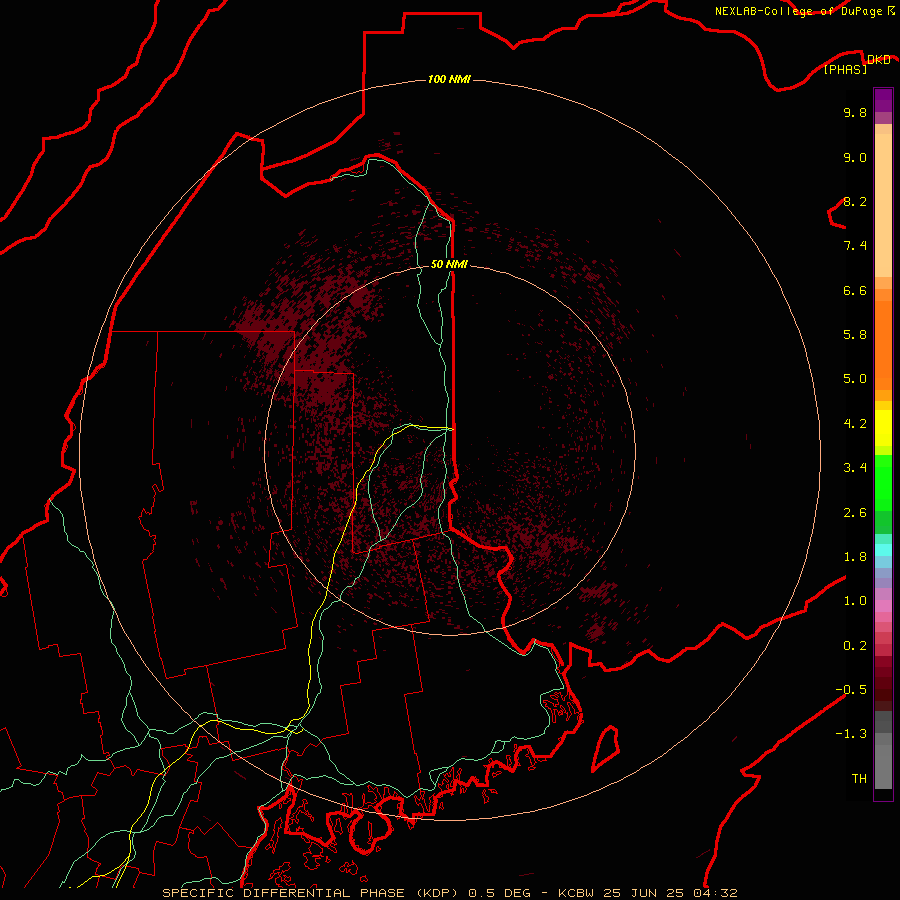Click the 7.4 value on the color scale
The image size is (900, 900).
855,246
